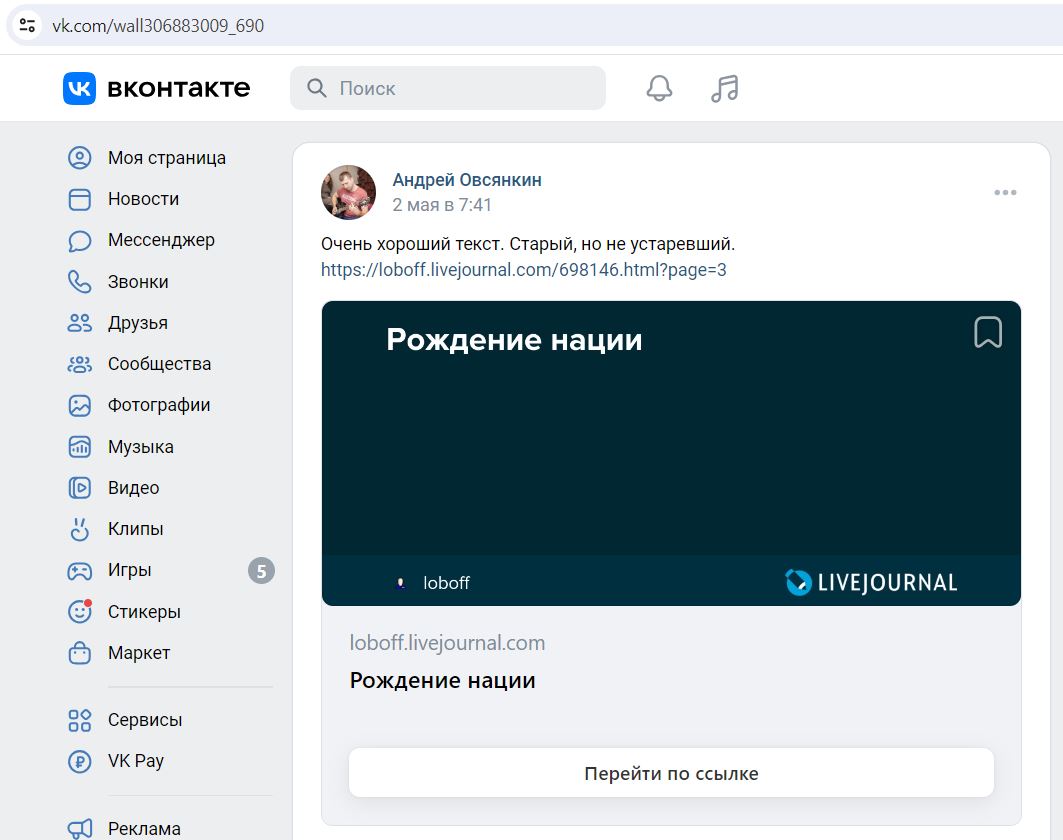Image resolution: width=1063 pixels, height=840 pixels.
Task: Save link with the bookmark icon
Action: (x=988, y=332)
